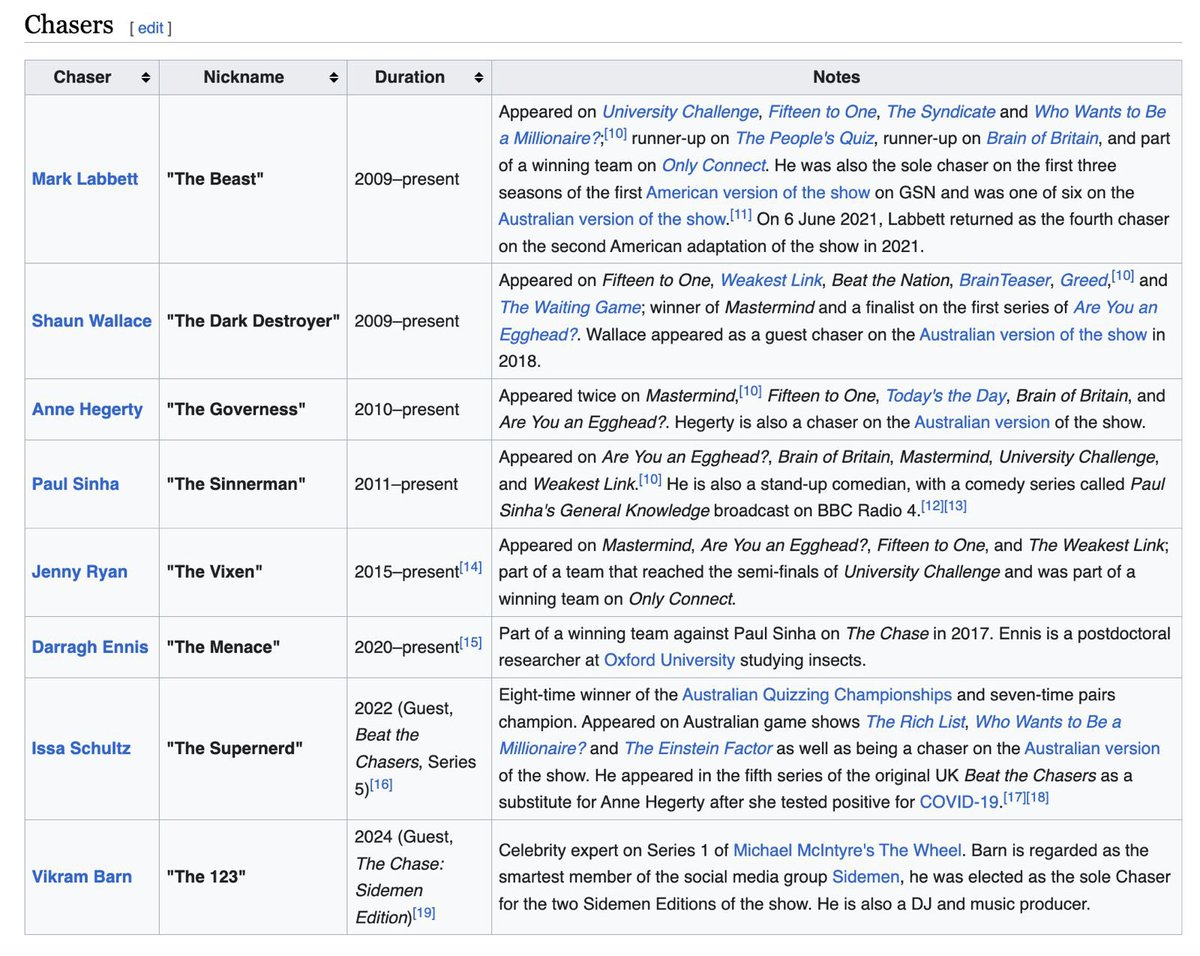Open Issa Schultz's article

[x=81, y=748]
